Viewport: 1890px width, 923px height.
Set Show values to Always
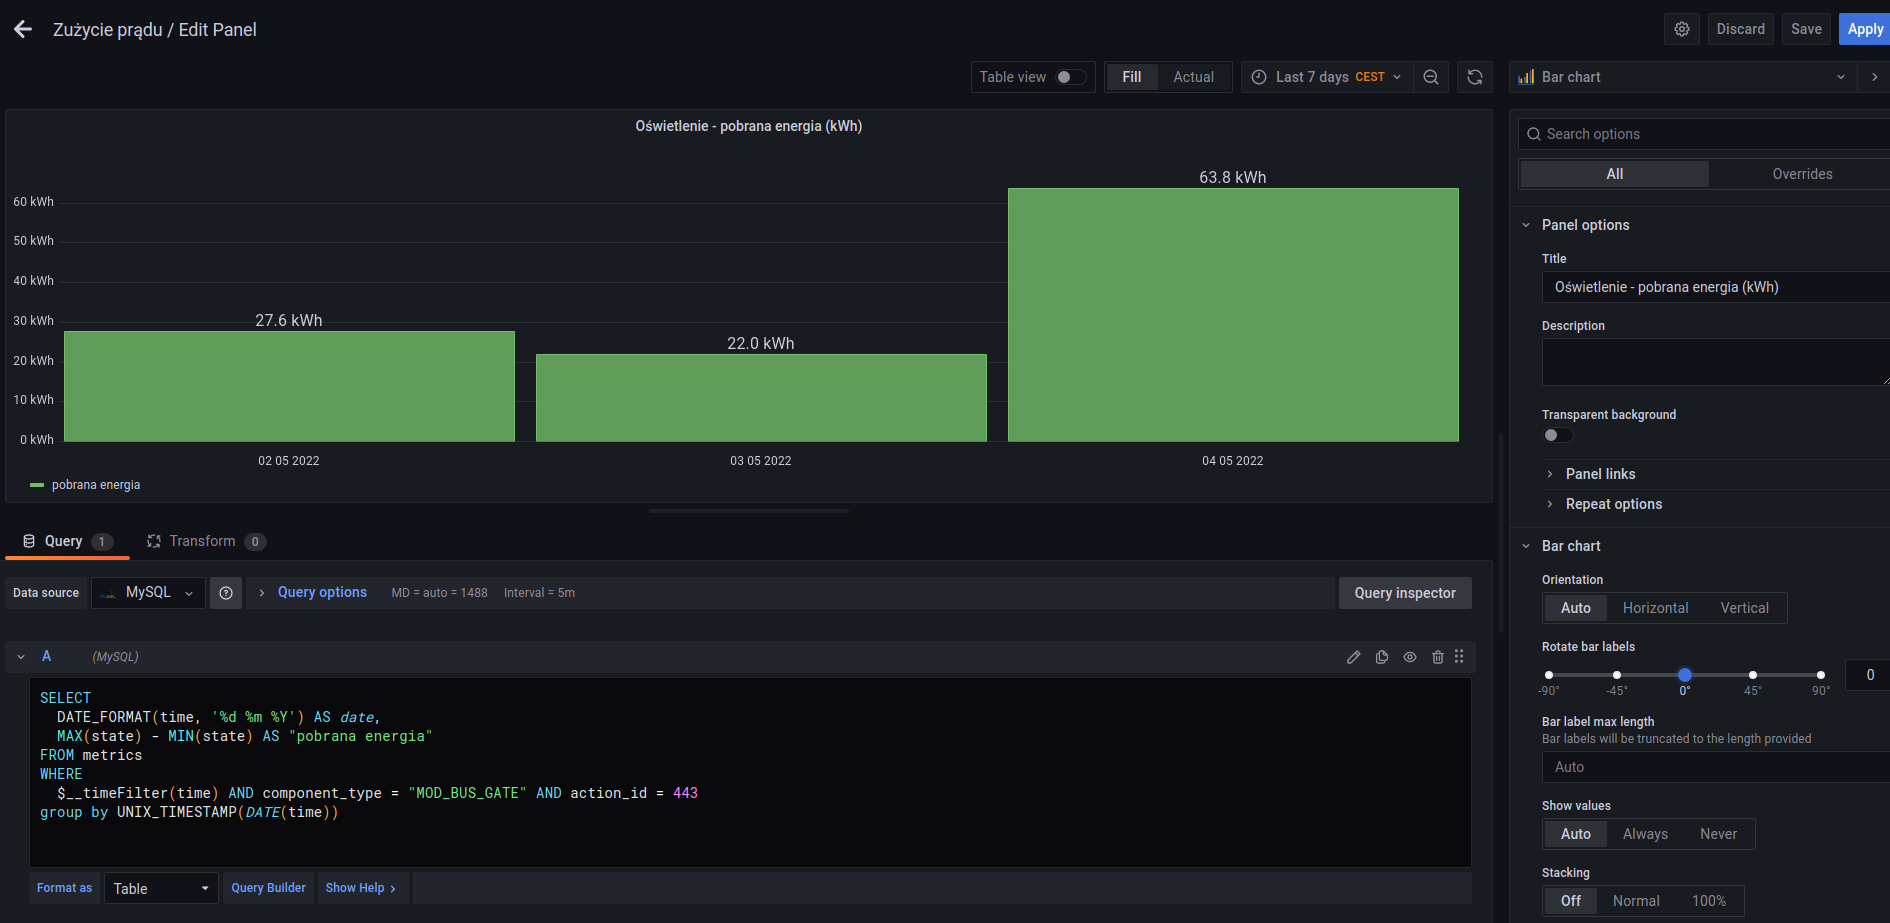point(1645,834)
